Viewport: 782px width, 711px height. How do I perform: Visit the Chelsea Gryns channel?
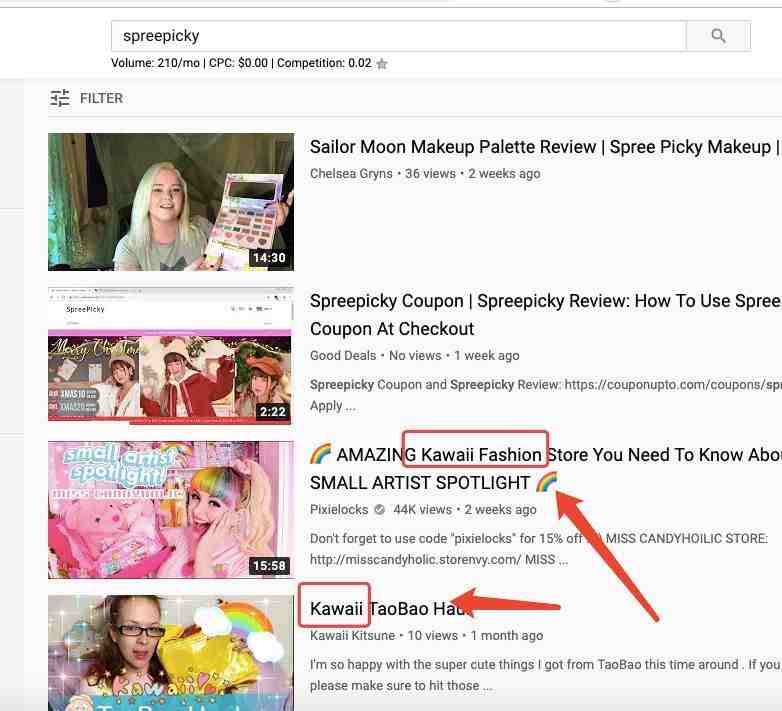pos(351,174)
